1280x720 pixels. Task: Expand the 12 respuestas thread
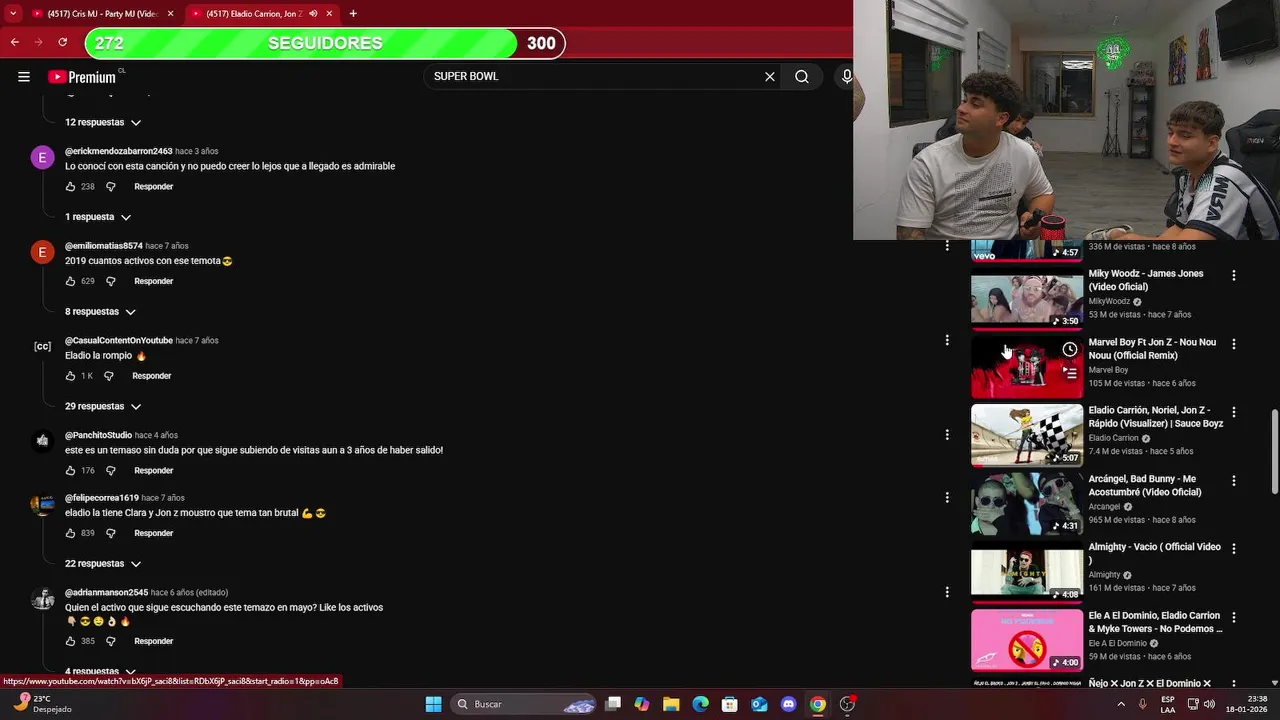[x=102, y=122]
